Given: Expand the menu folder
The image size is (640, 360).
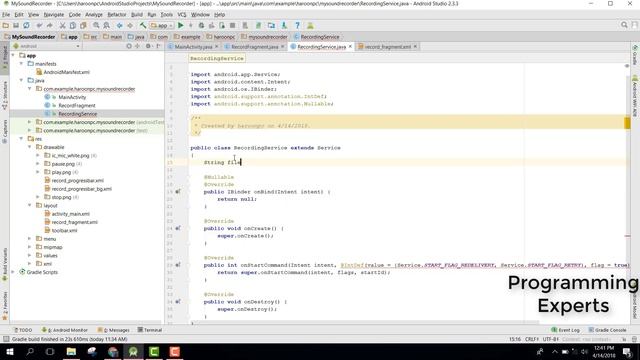Looking at the screenshot, I should tap(29, 238).
